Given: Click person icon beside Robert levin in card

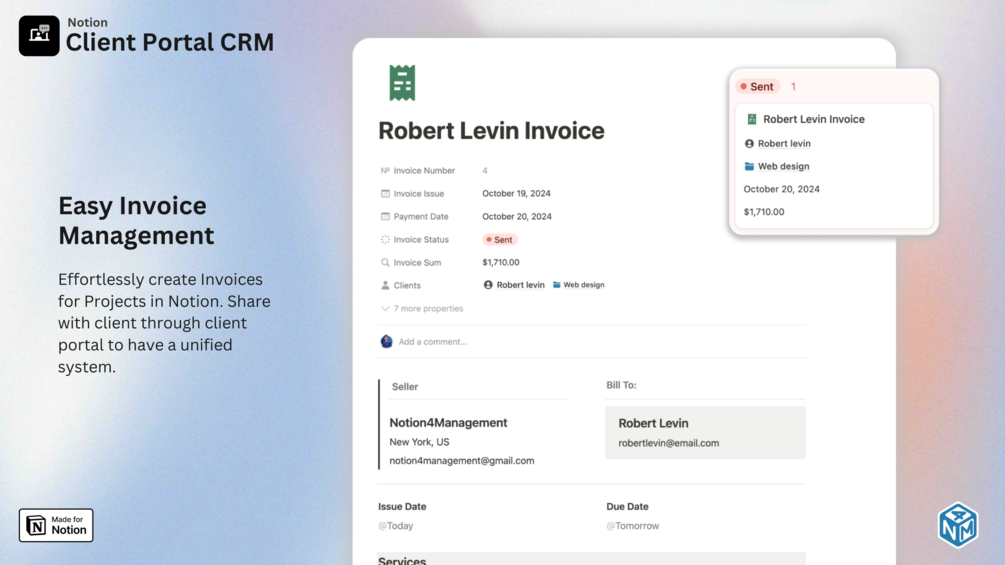Looking at the screenshot, I should pyautogui.click(x=749, y=143).
